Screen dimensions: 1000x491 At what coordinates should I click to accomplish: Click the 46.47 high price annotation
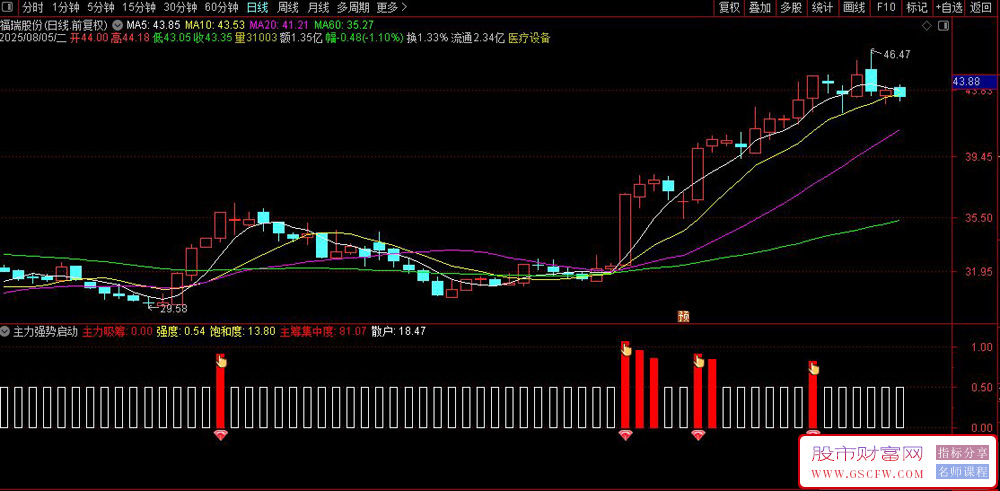pos(897,55)
